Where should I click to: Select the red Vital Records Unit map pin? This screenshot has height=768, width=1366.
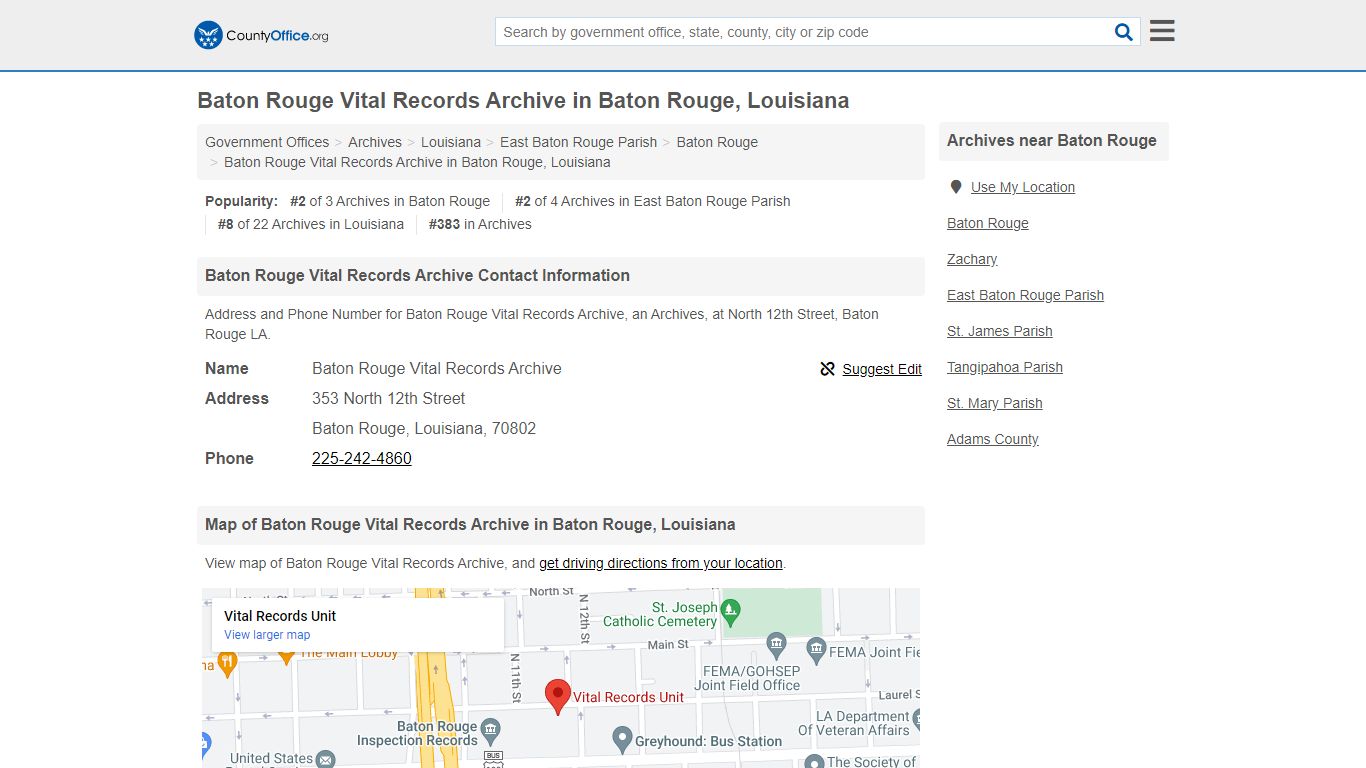[557, 697]
